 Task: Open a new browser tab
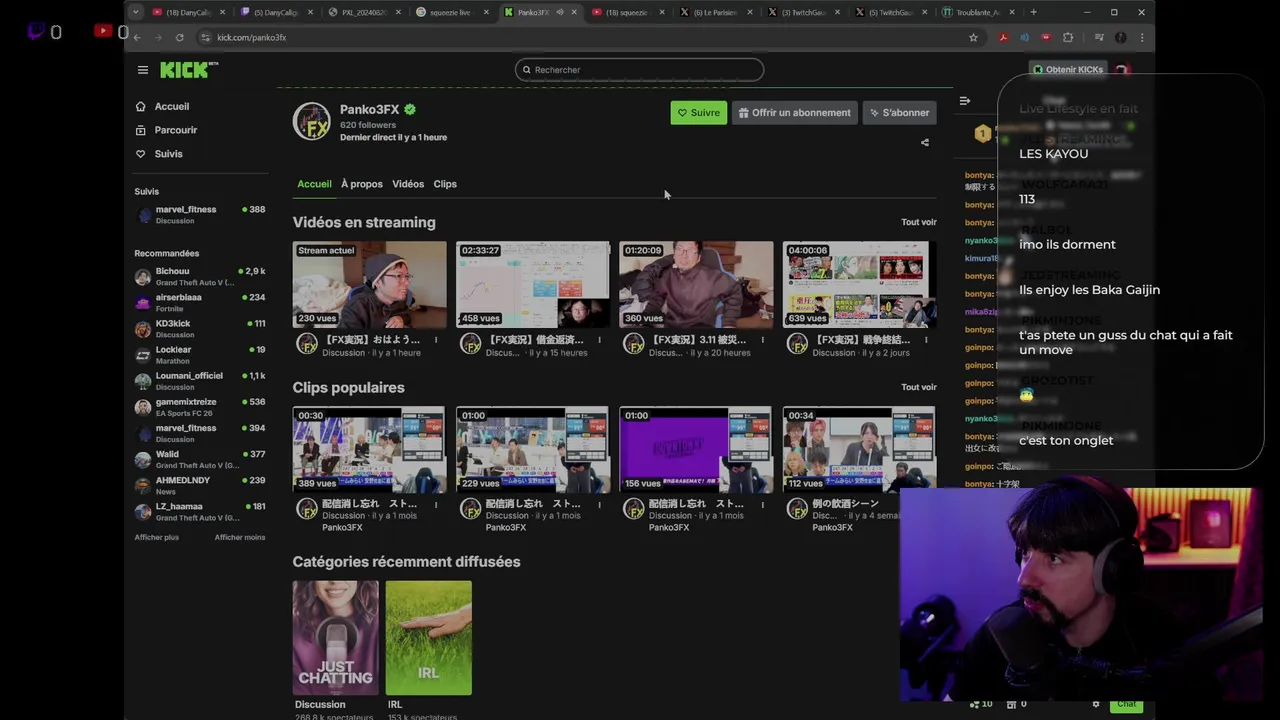click(1033, 12)
